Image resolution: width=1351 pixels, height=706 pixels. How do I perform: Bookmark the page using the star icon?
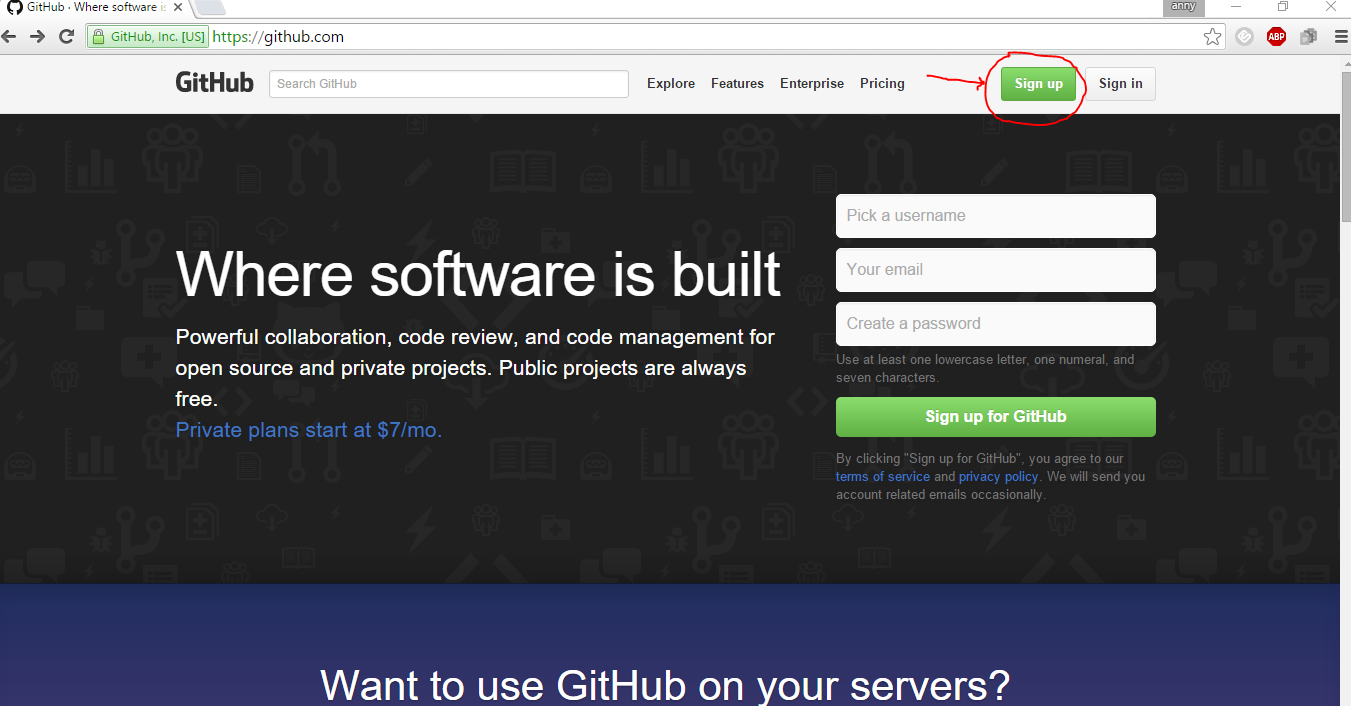pyautogui.click(x=1212, y=36)
